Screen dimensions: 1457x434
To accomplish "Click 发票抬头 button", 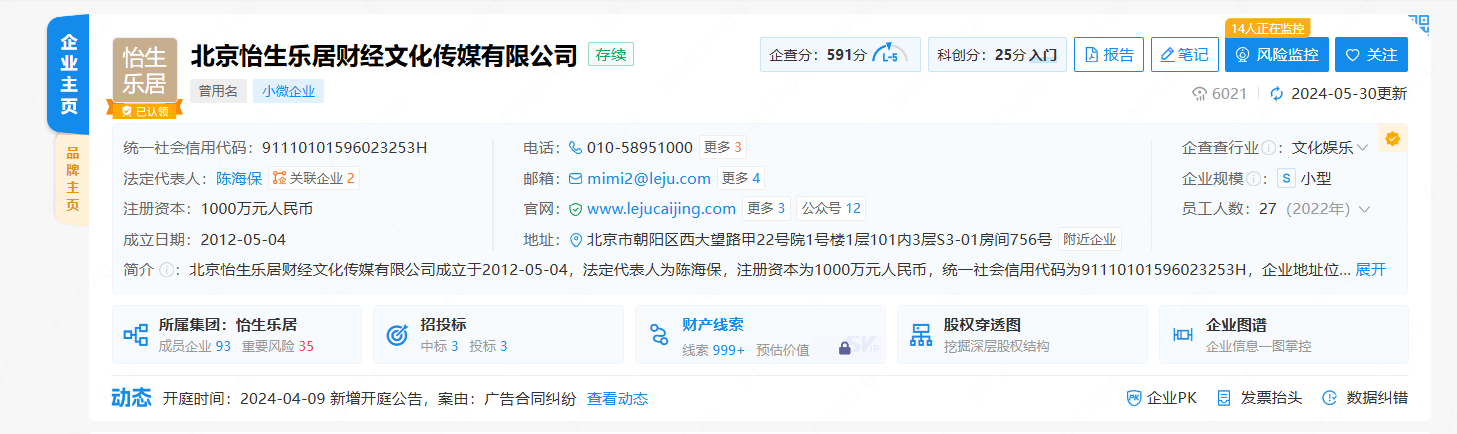I will (1259, 398).
